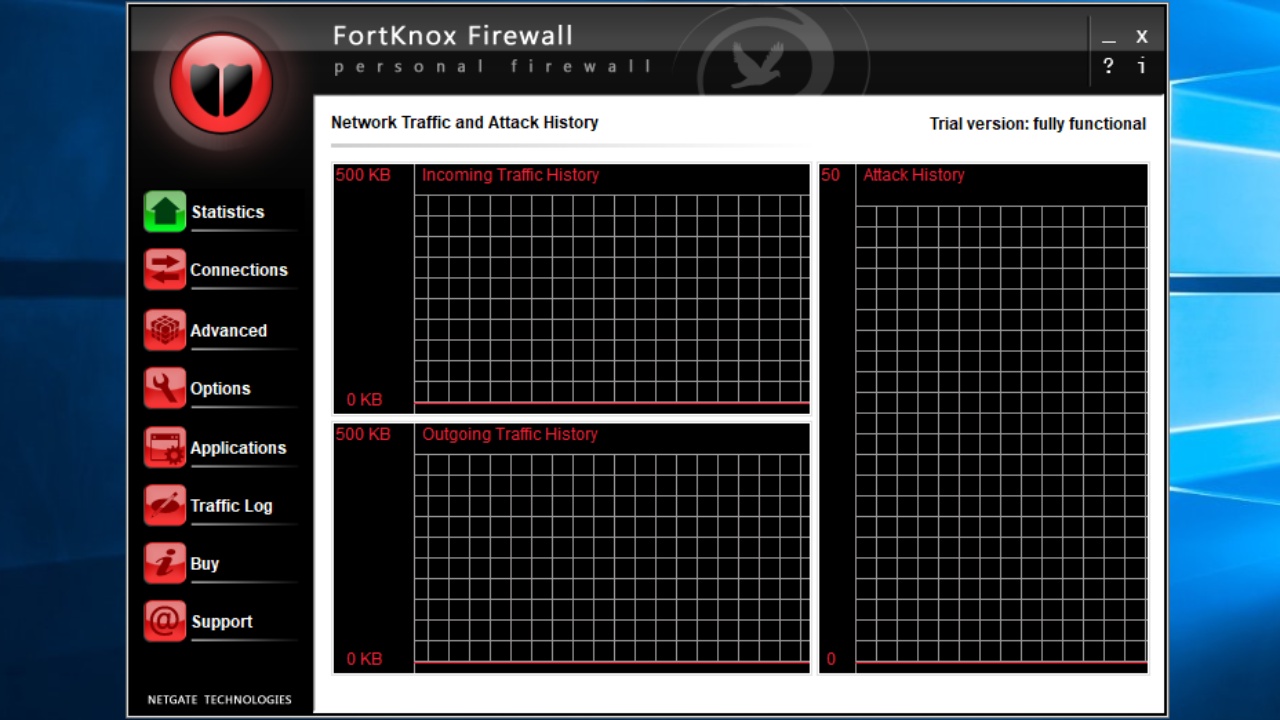Image resolution: width=1280 pixels, height=720 pixels.
Task: Click the Traffic Log pencil icon
Action: 165,505
